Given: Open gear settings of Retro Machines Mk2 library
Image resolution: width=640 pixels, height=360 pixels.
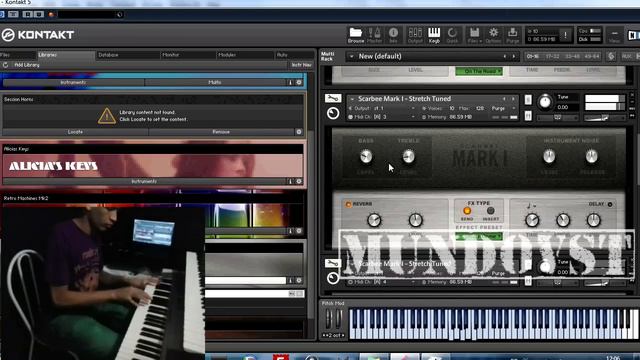Looking at the screenshot, I should coord(299,231).
